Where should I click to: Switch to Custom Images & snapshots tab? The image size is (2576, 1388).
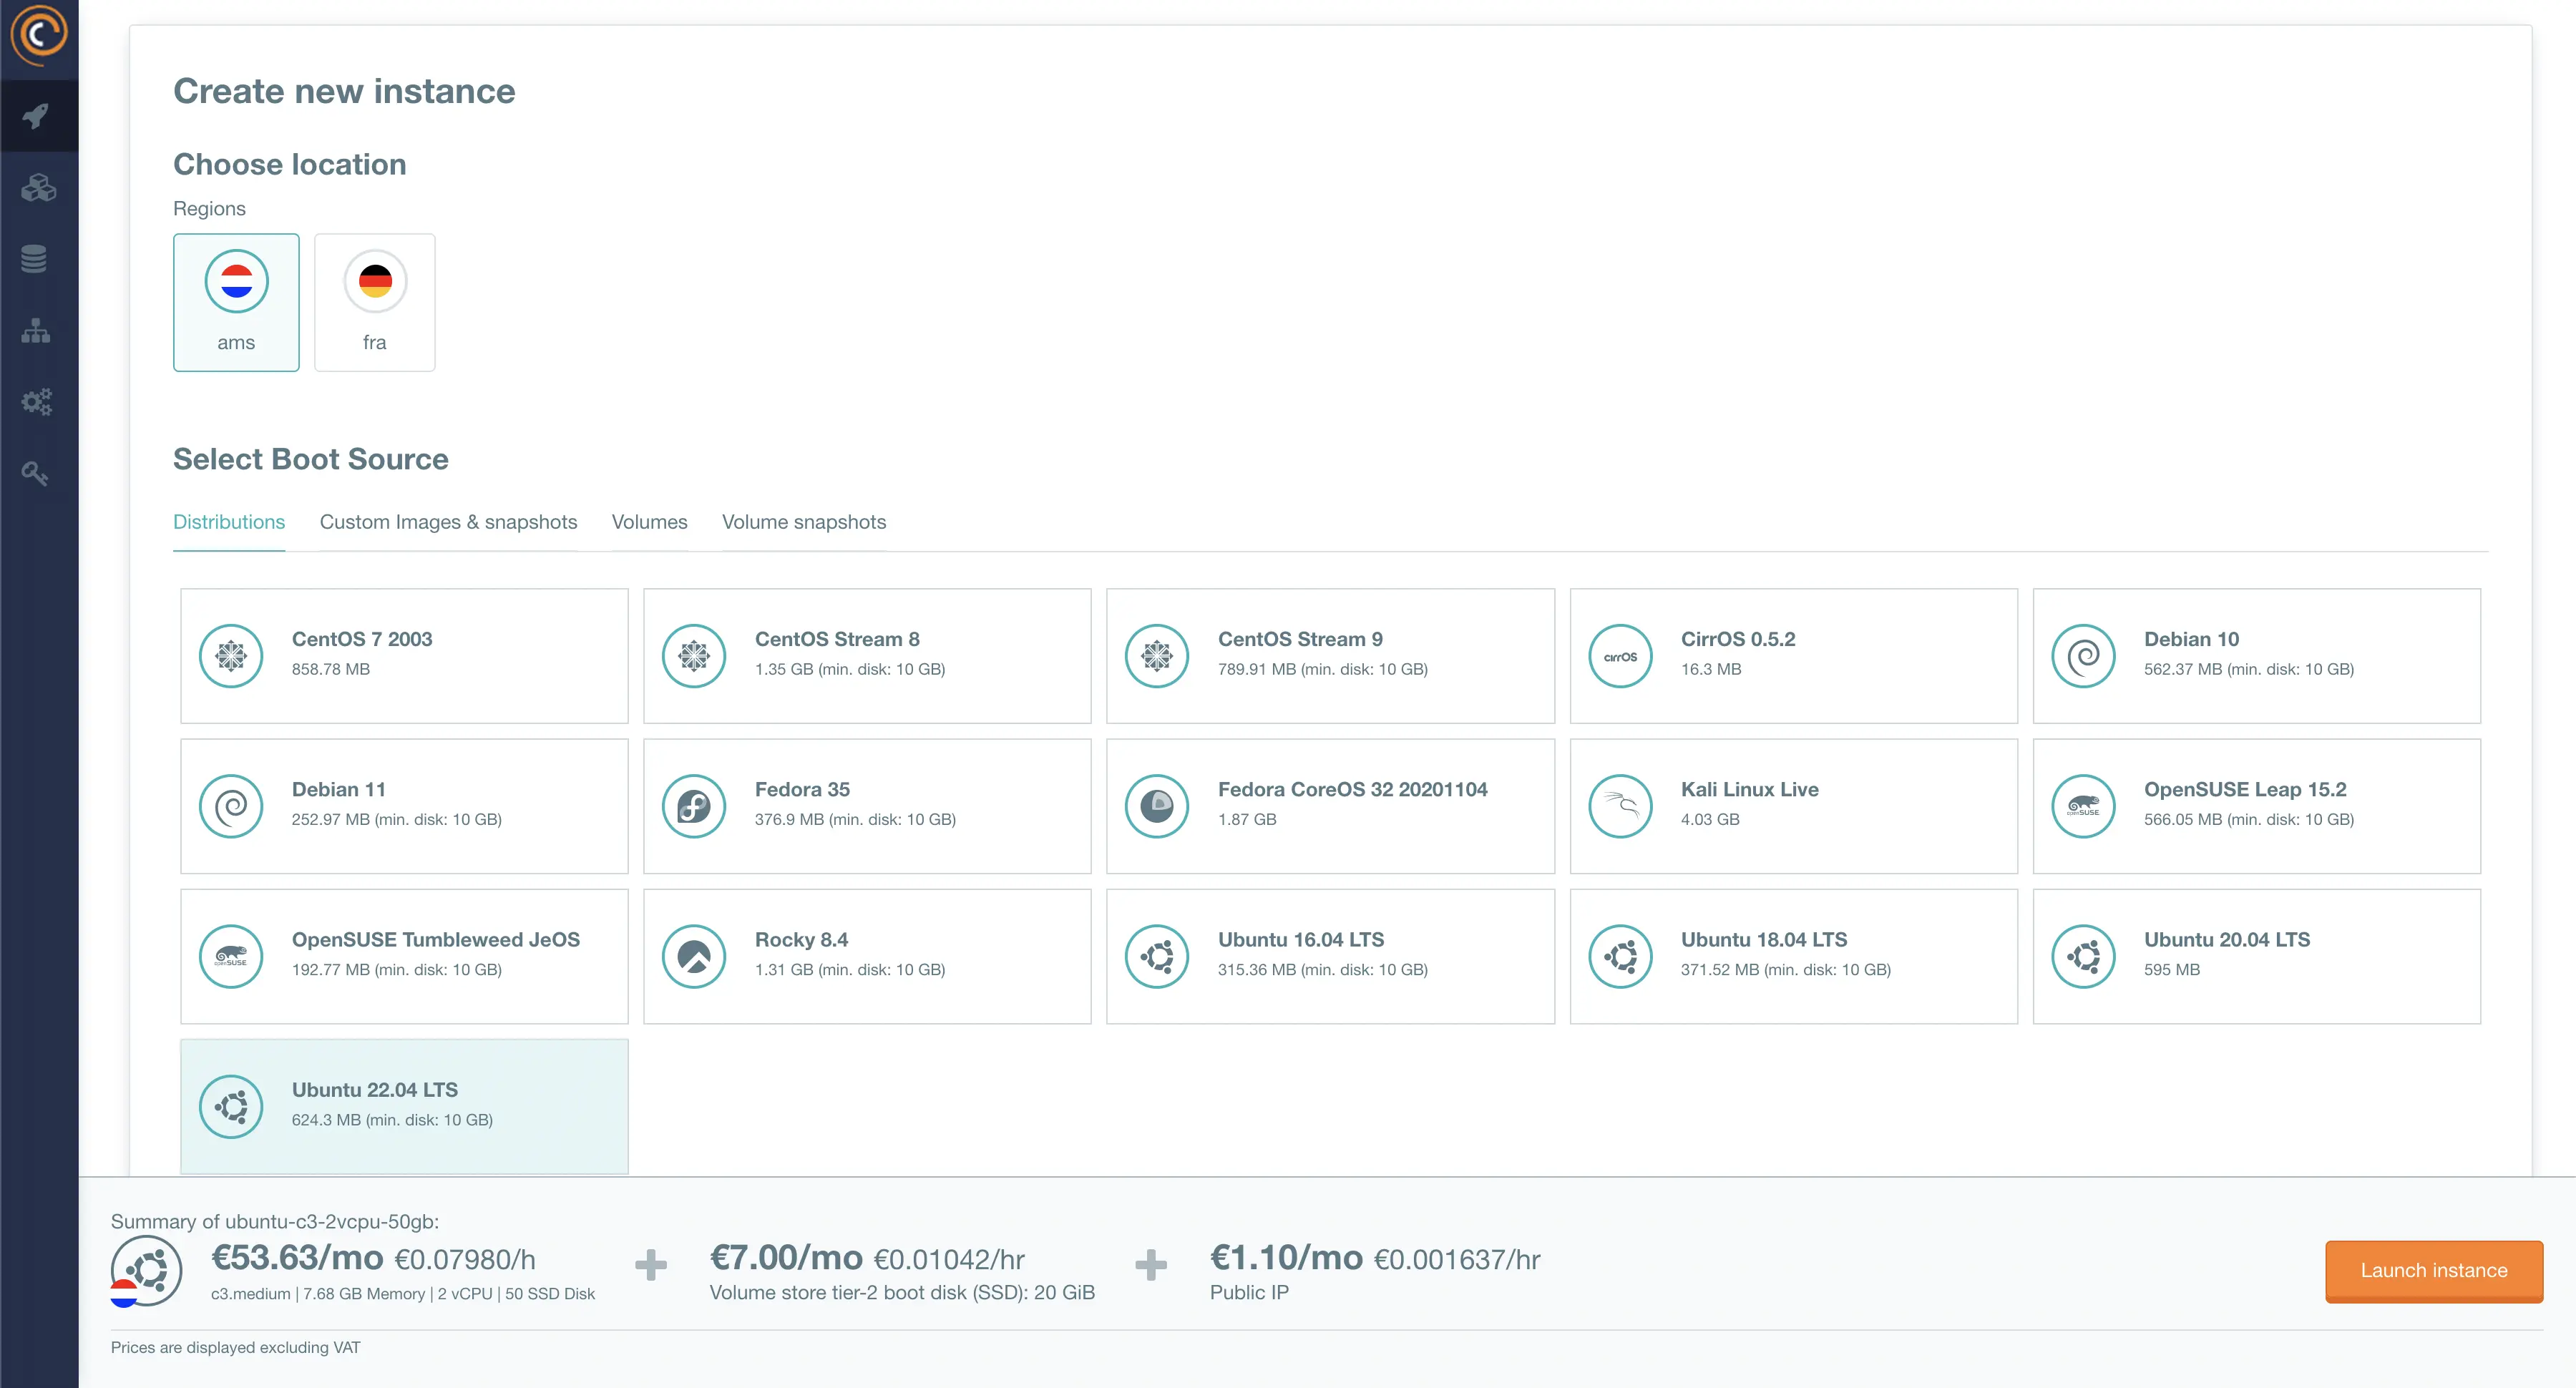(448, 522)
